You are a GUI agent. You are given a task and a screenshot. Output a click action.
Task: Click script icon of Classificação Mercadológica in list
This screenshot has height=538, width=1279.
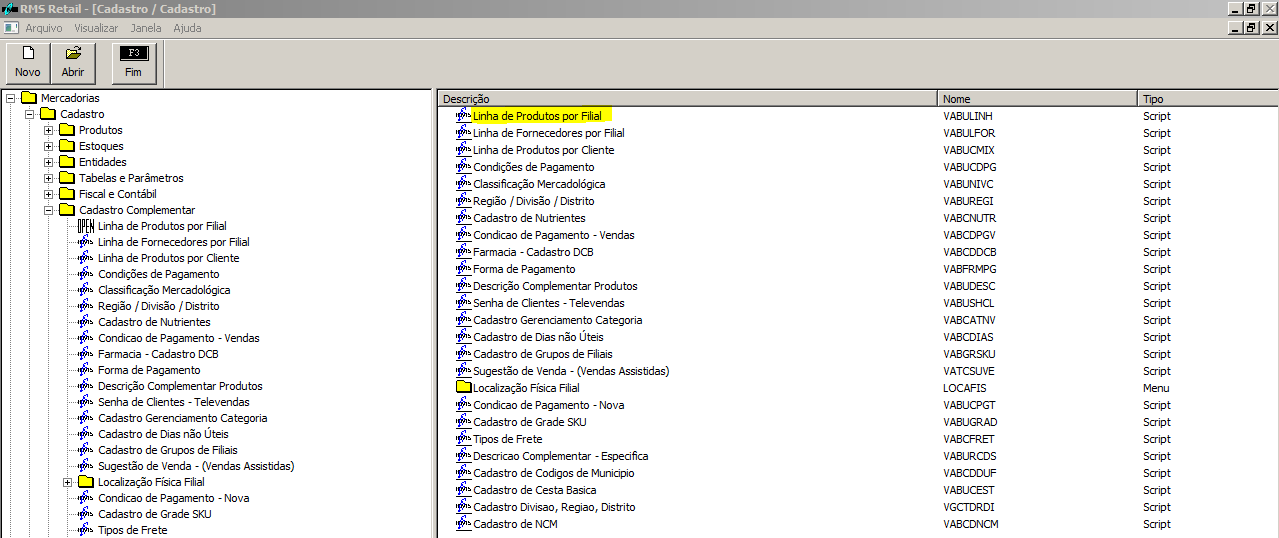tap(463, 184)
